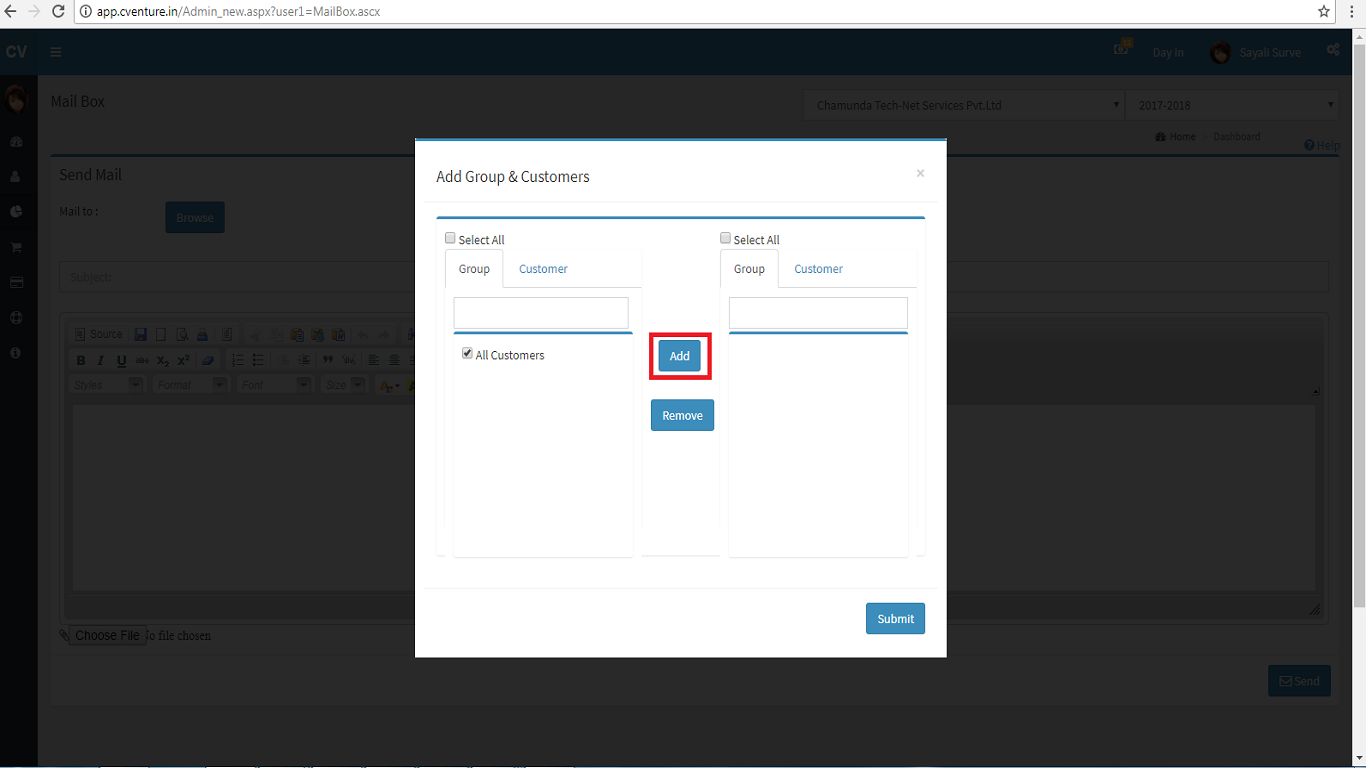Viewport: 1366px width, 768px height.
Task: Open the hamburger menu in top bar
Action: [56, 52]
